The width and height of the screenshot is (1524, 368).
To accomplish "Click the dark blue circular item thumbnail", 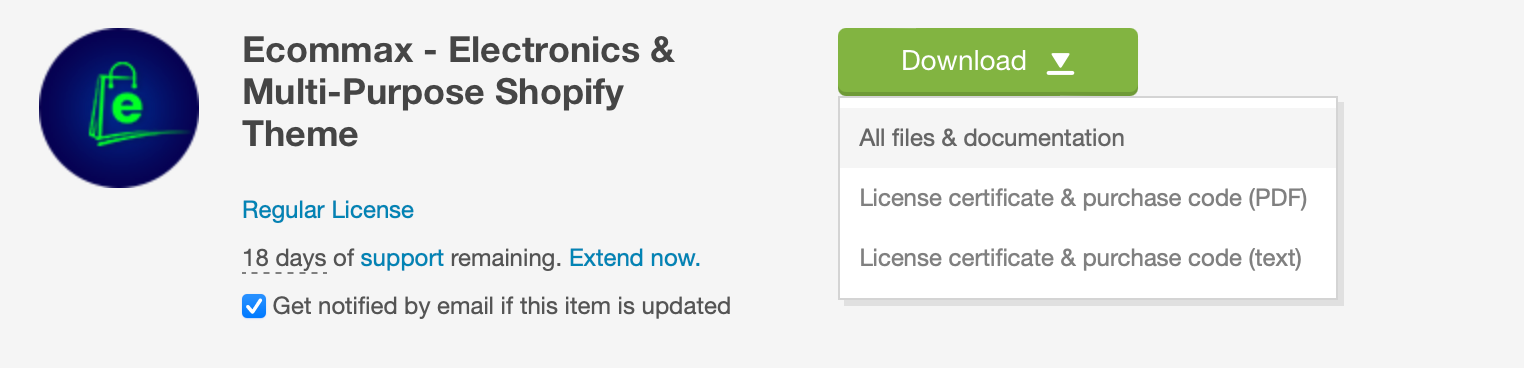I will (x=119, y=108).
